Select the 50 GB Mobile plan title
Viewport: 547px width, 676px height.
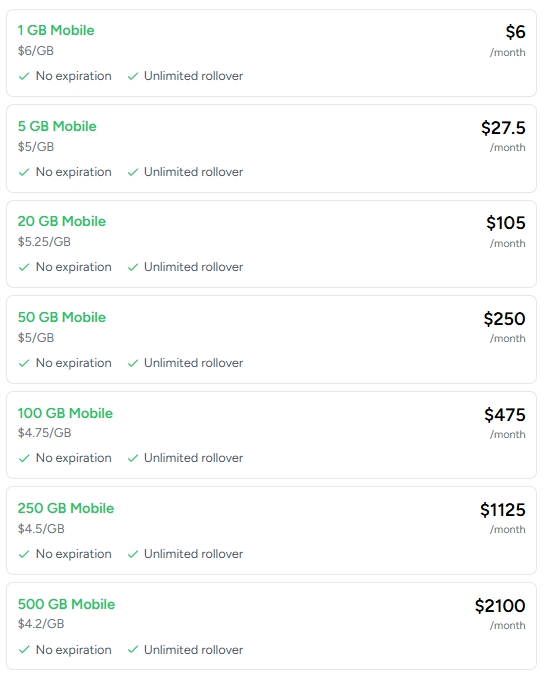point(62,317)
